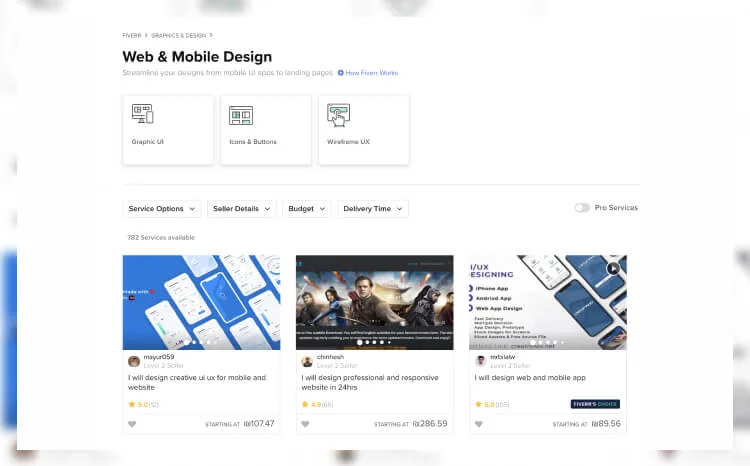Select the Icons & Buttons category icon

click(241, 115)
